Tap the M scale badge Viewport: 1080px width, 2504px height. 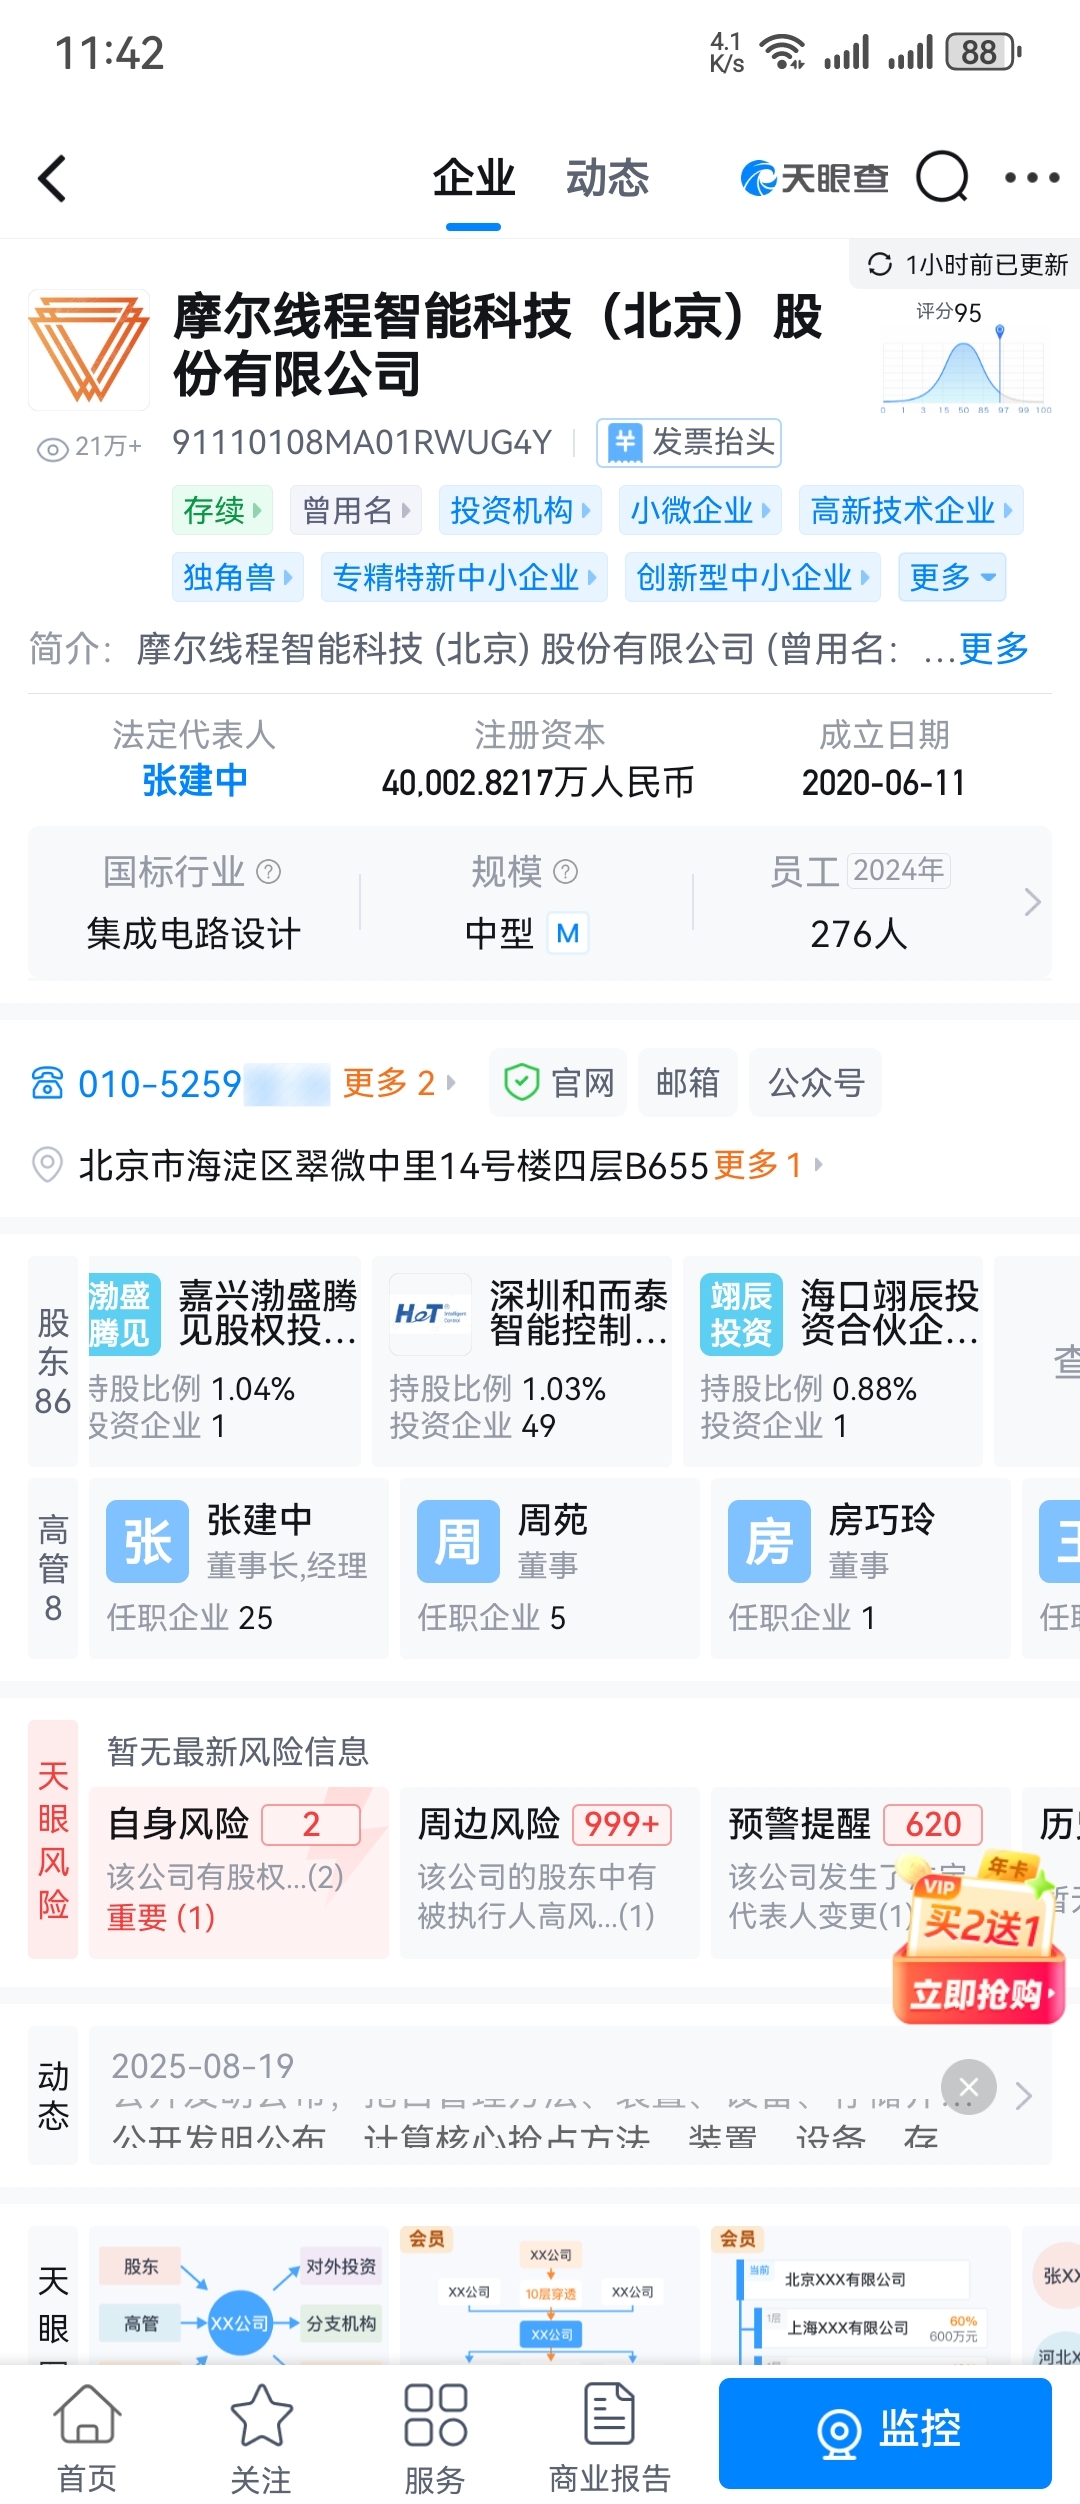coord(568,933)
